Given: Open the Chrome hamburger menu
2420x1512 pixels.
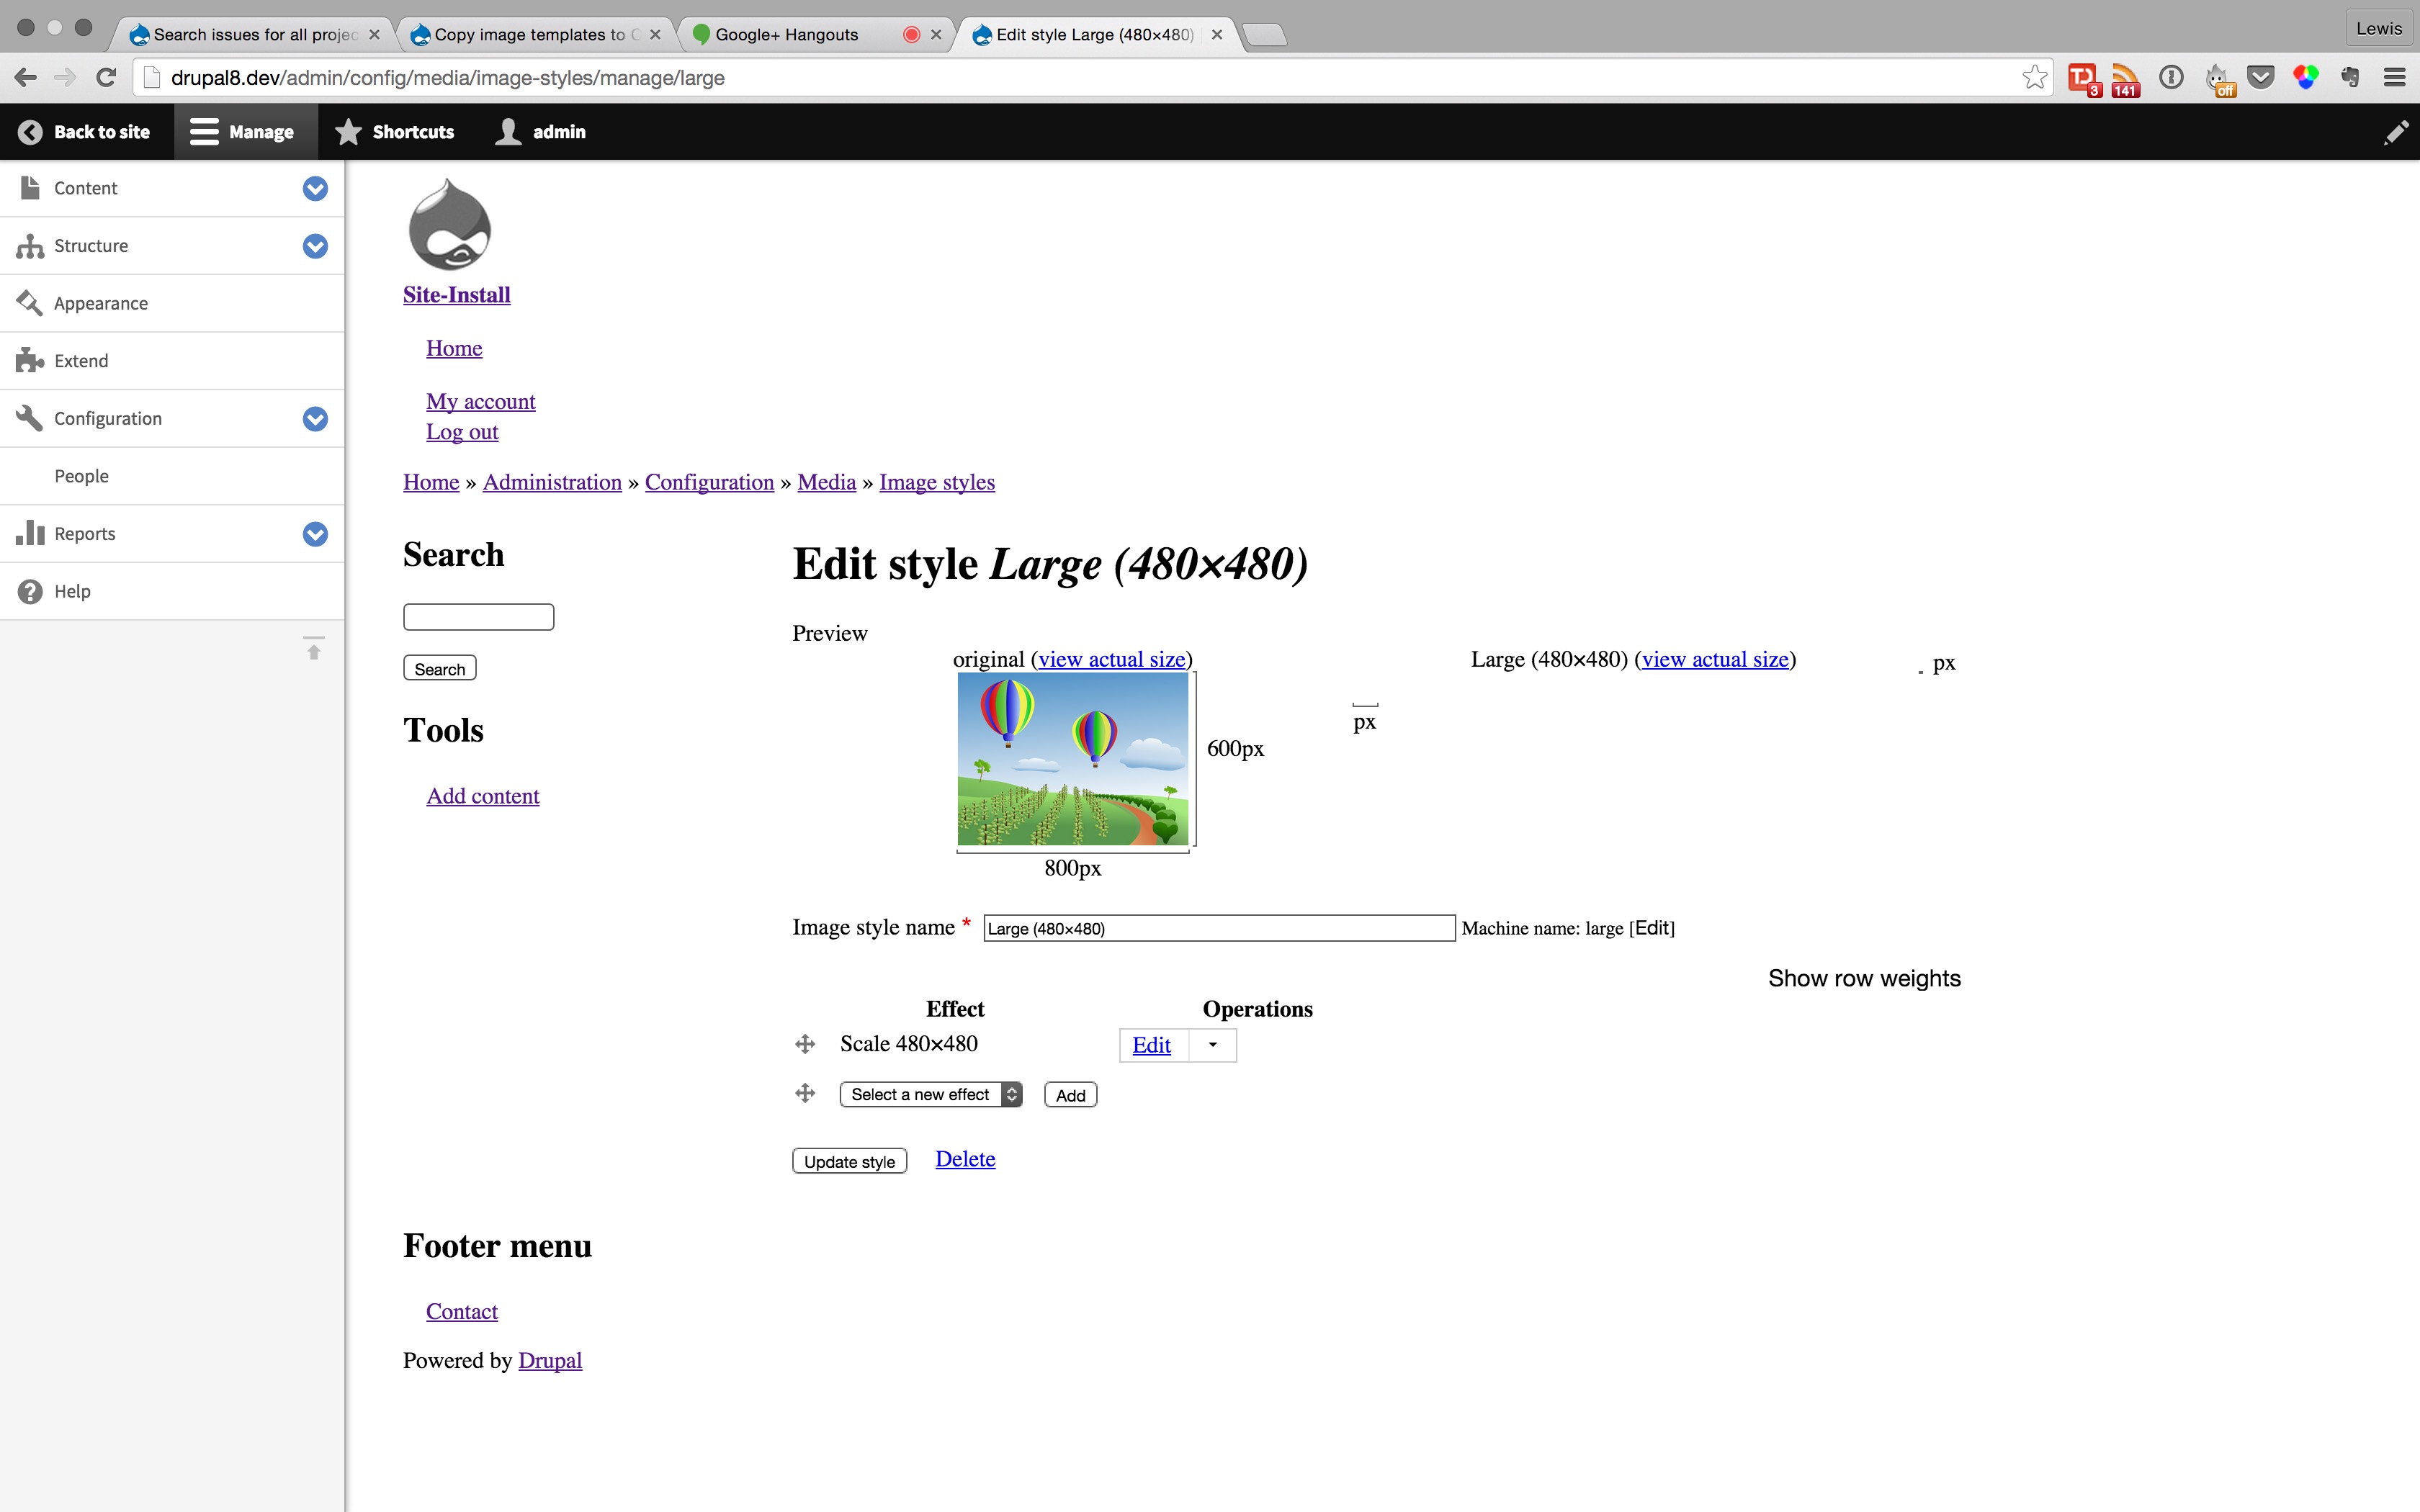Looking at the screenshot, I should coord(2395,77).
